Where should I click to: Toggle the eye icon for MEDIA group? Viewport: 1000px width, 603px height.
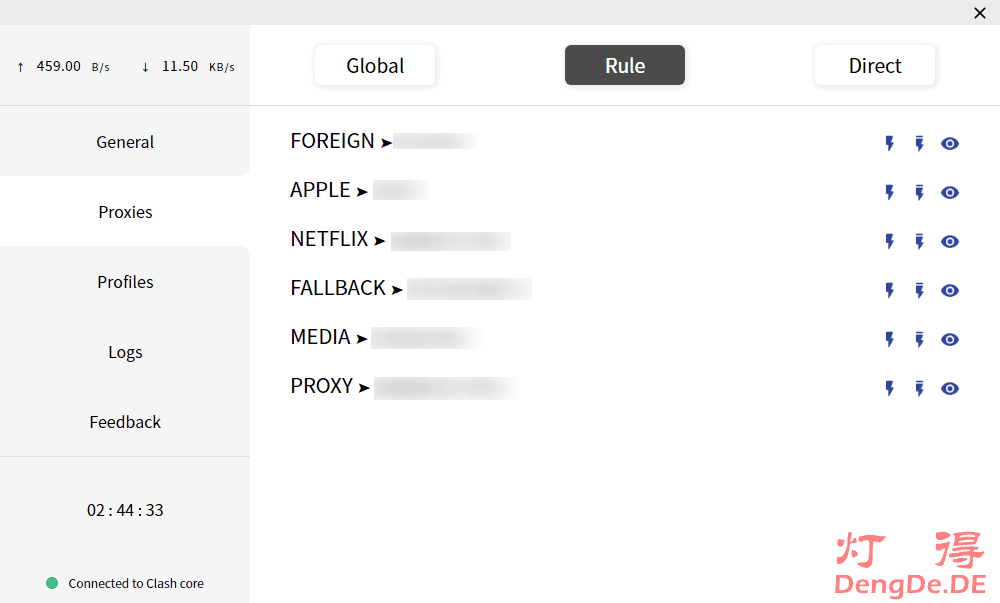tap(950, 339)
